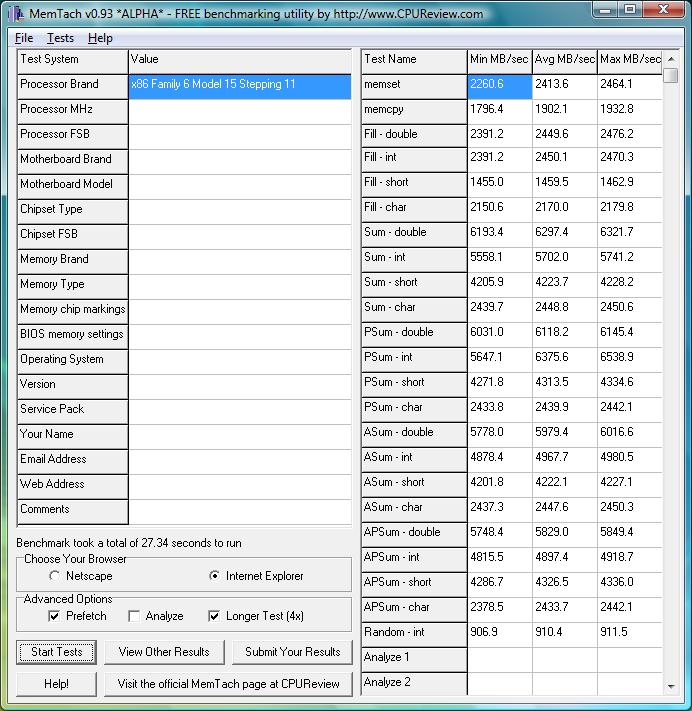Click the scroll up arrow in results table
This screenshot has height=711, width=692.
point(671,60)
